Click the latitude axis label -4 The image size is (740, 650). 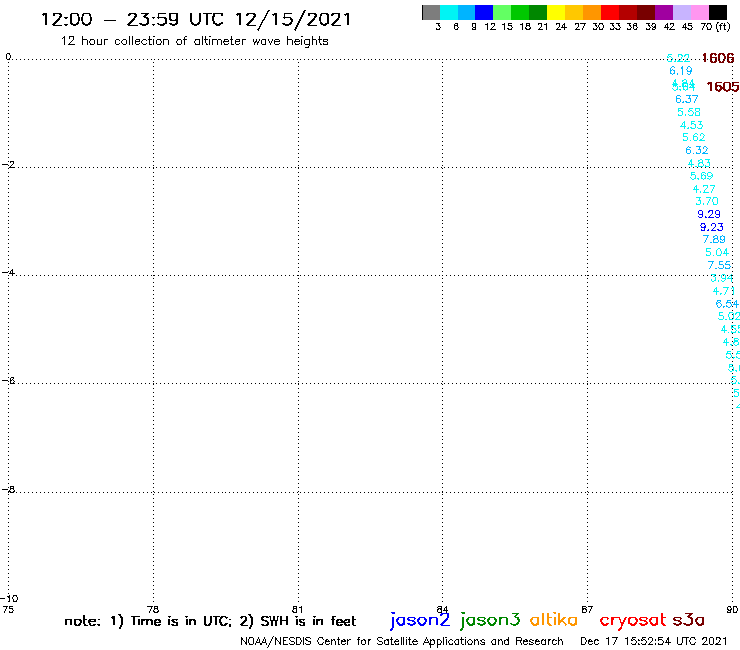(x=8, y=272)
